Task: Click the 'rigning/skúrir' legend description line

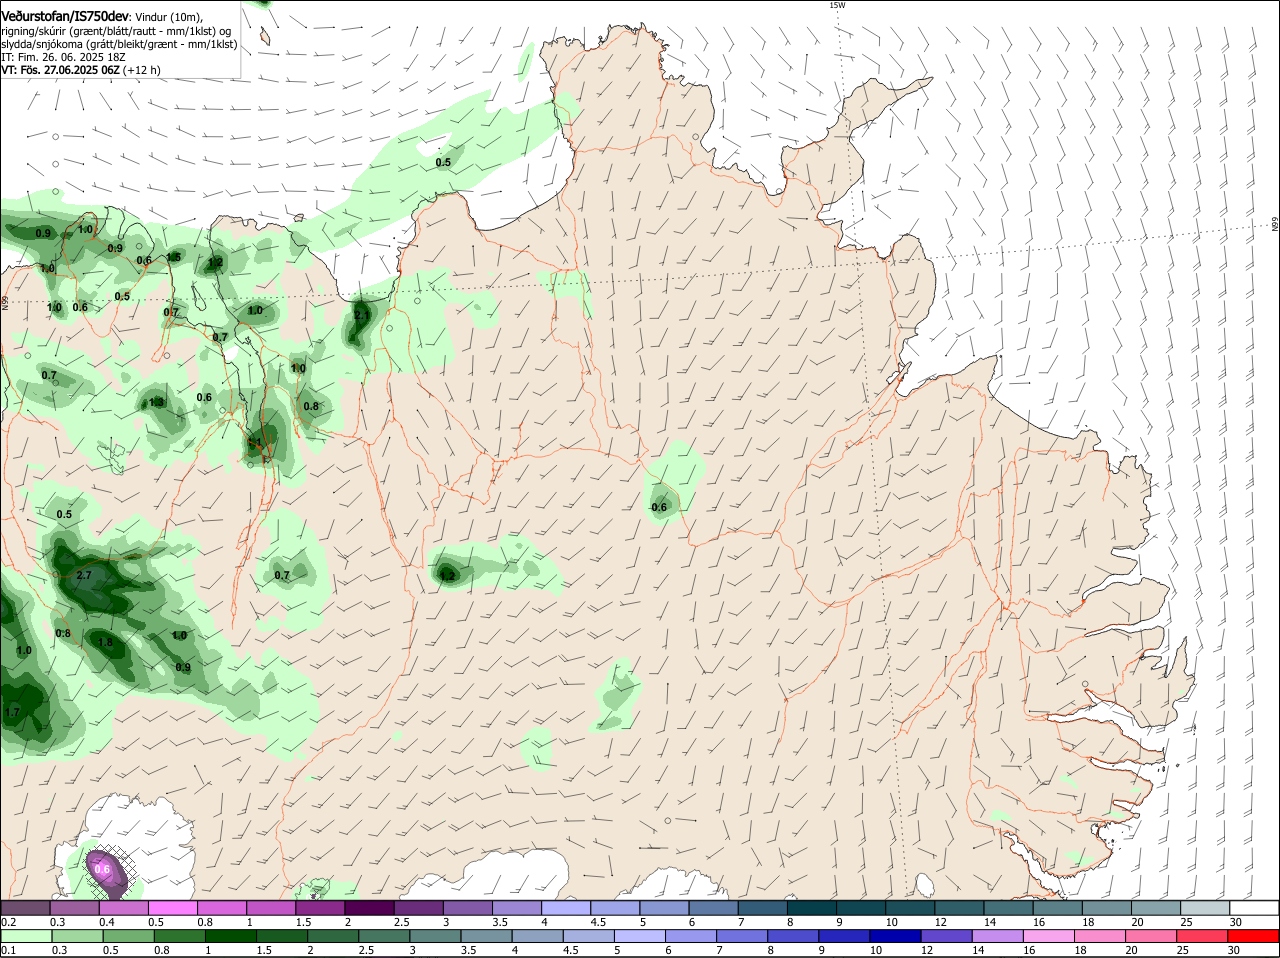Action: coord(116,31)
